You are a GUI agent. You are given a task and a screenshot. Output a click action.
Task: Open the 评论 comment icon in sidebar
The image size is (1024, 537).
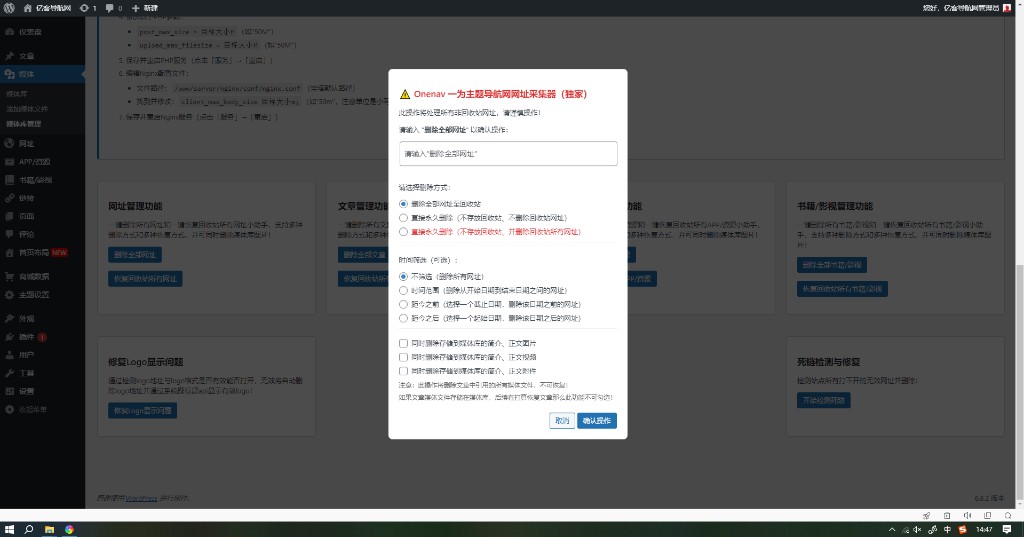pyautogui.click(x=9, y=234)
